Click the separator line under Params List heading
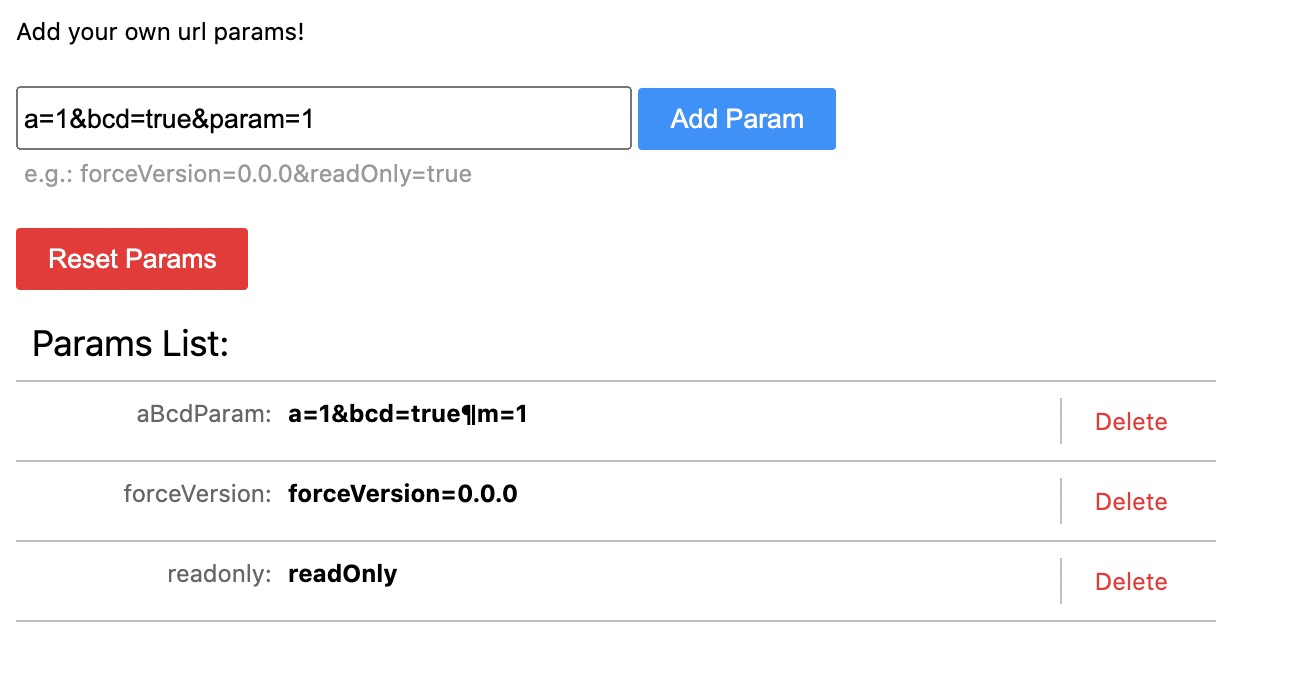Viewport: 1310px width, 676px height. pos(616,381)
